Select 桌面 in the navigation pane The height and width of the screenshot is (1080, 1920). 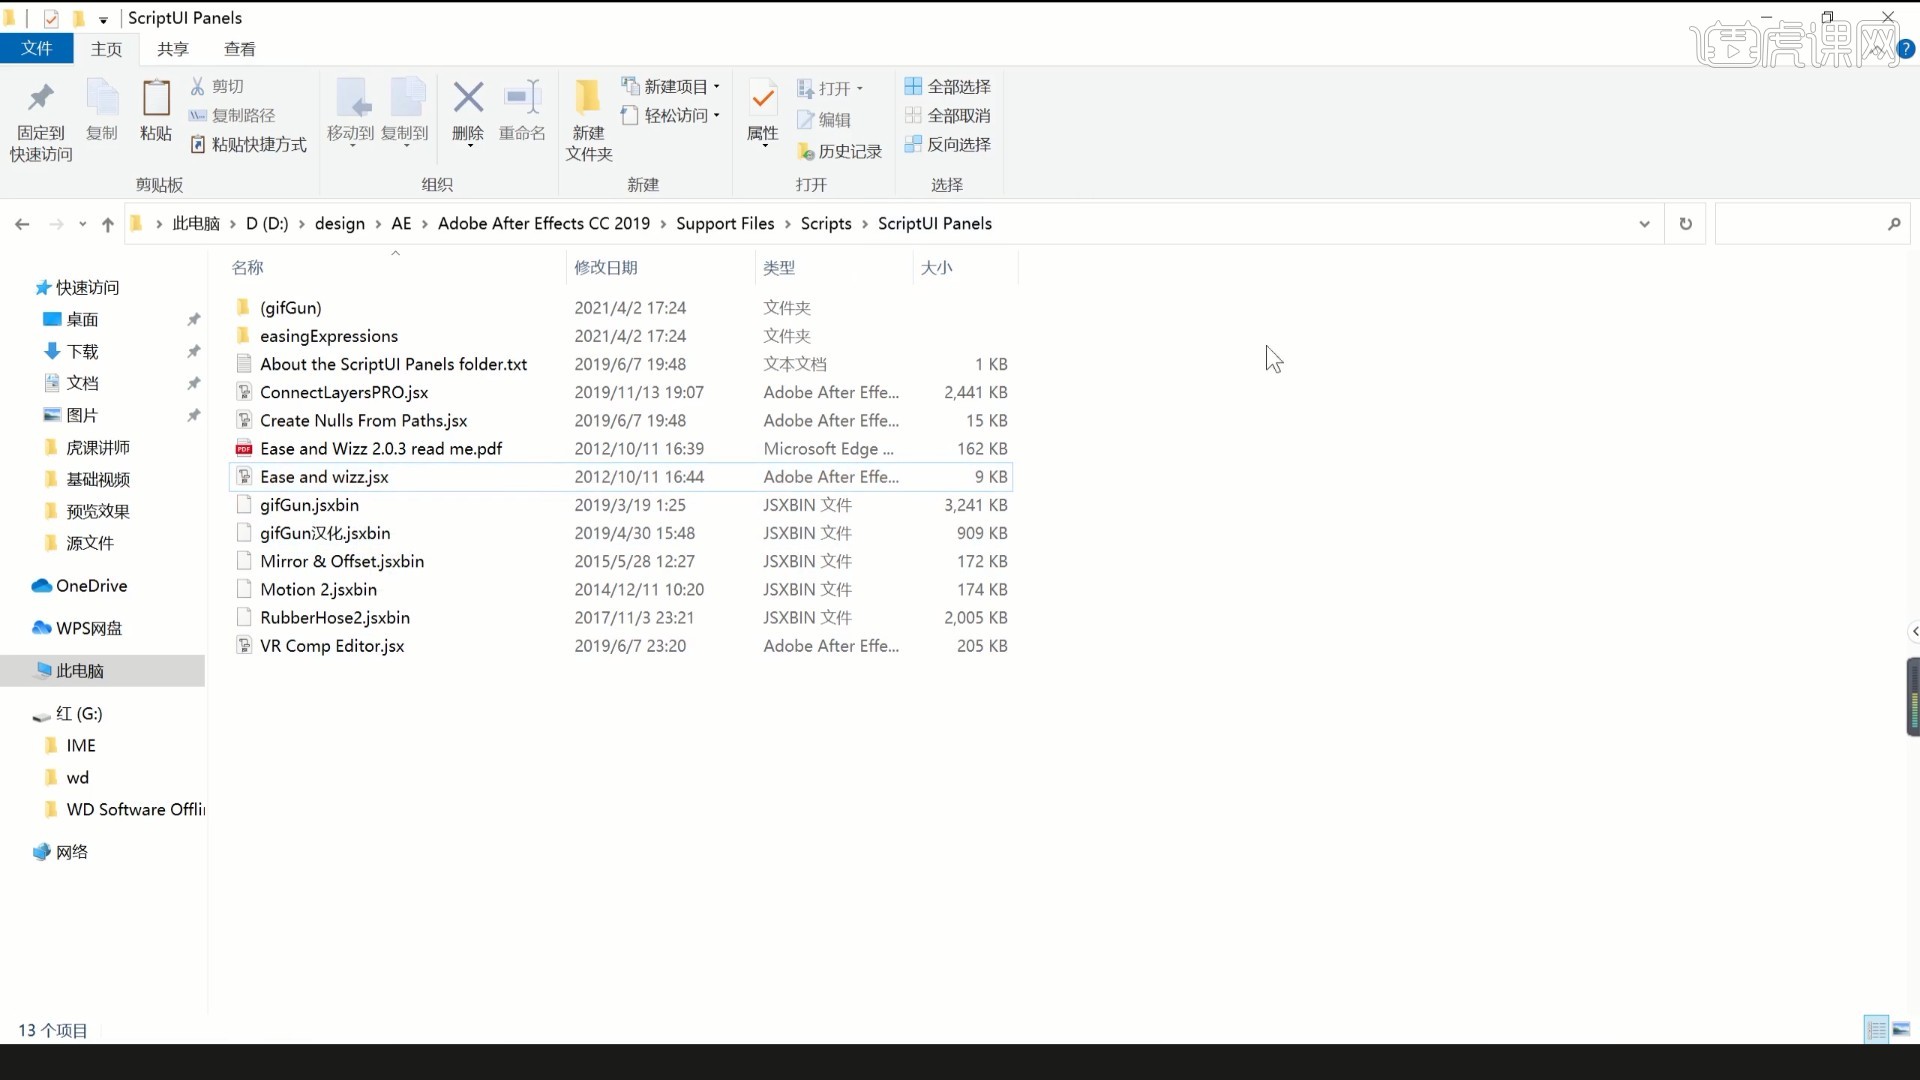(82, 319)
